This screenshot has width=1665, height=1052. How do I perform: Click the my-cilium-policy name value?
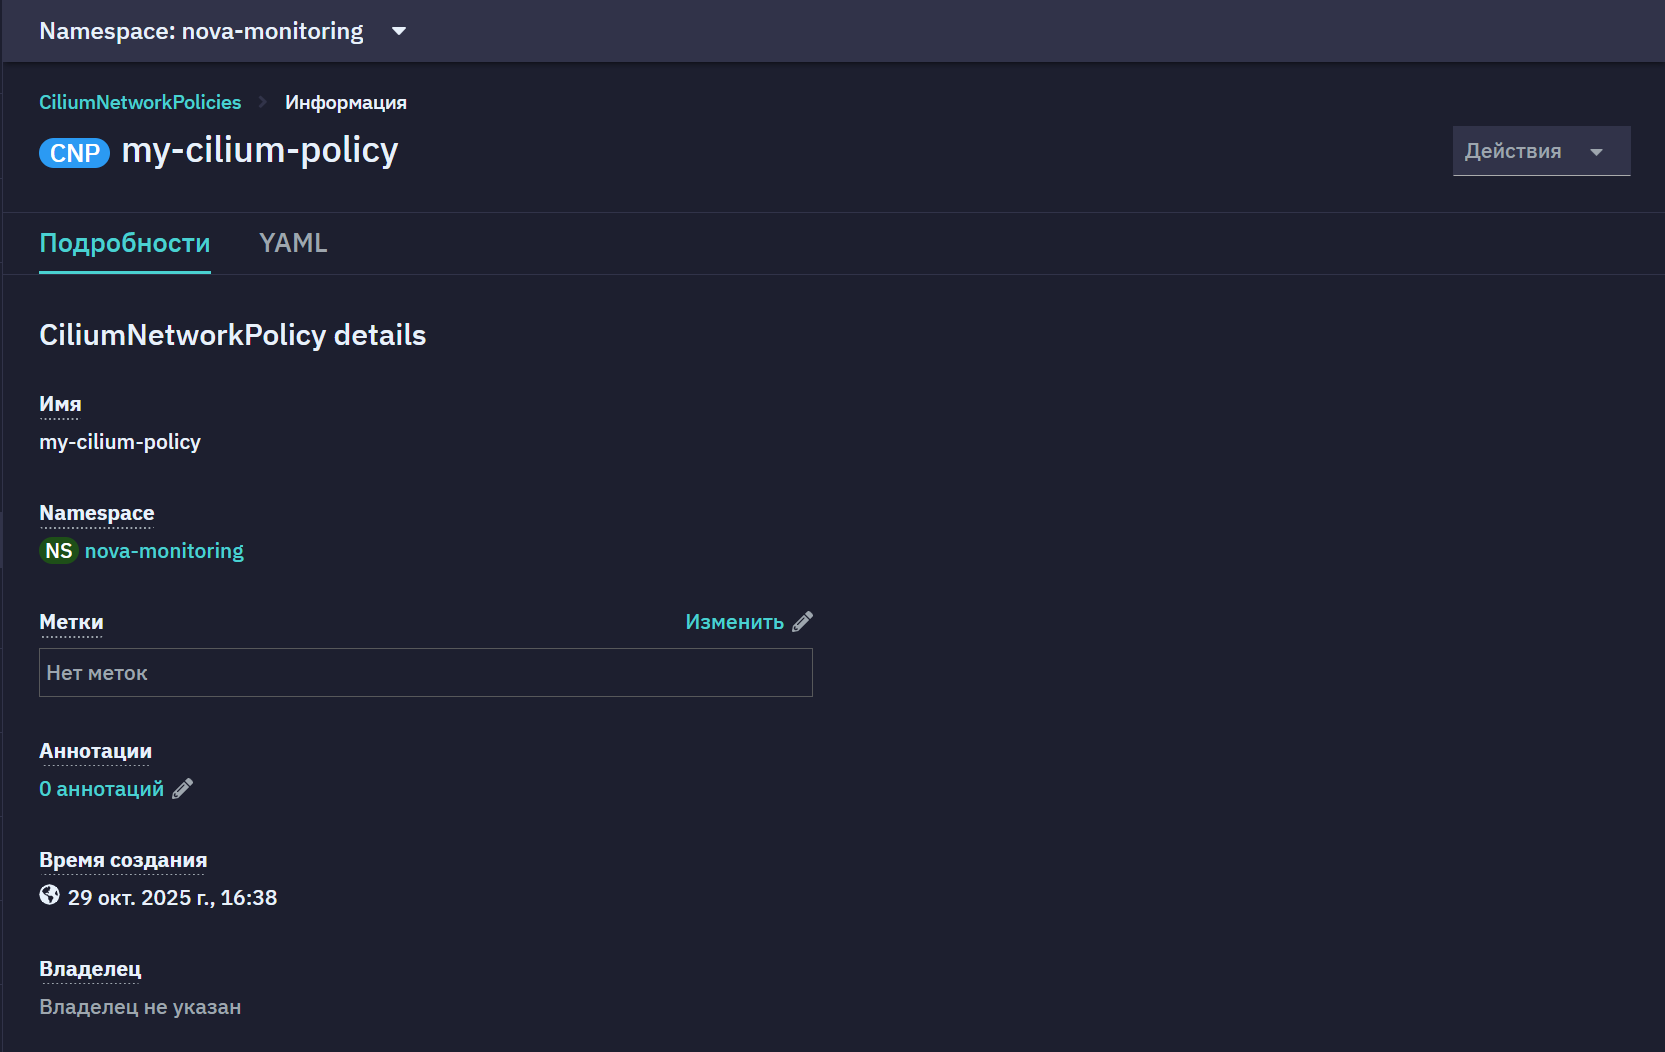tap(120, 442)
